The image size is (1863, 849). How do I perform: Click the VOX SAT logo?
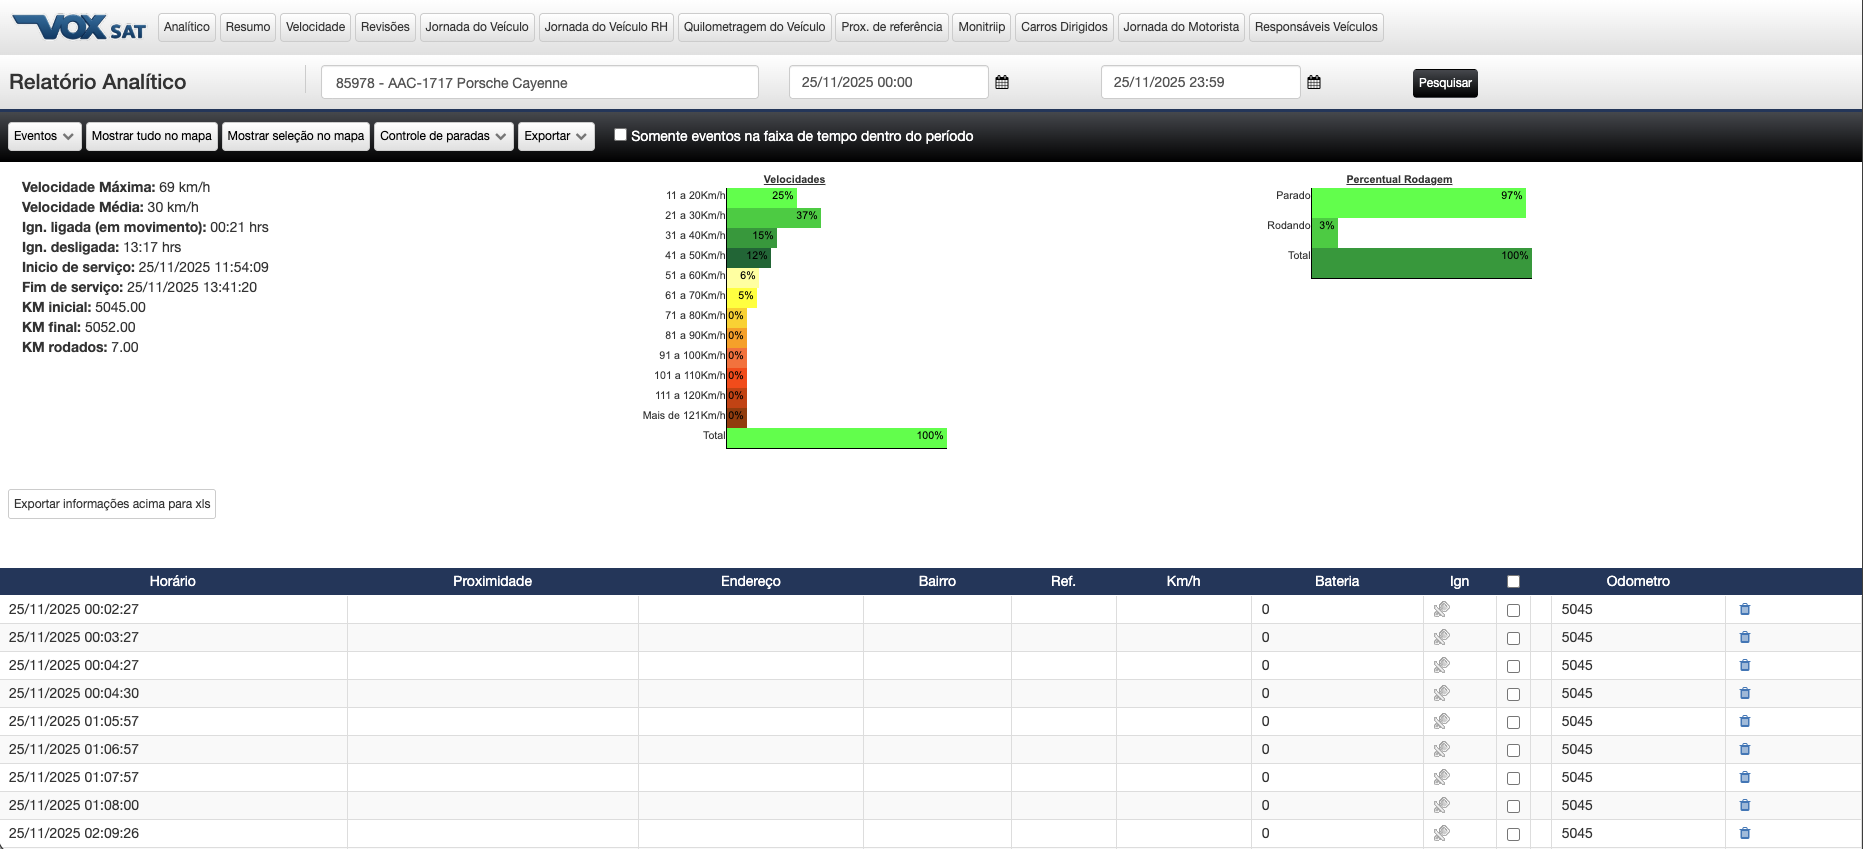(x=79, y=27)
